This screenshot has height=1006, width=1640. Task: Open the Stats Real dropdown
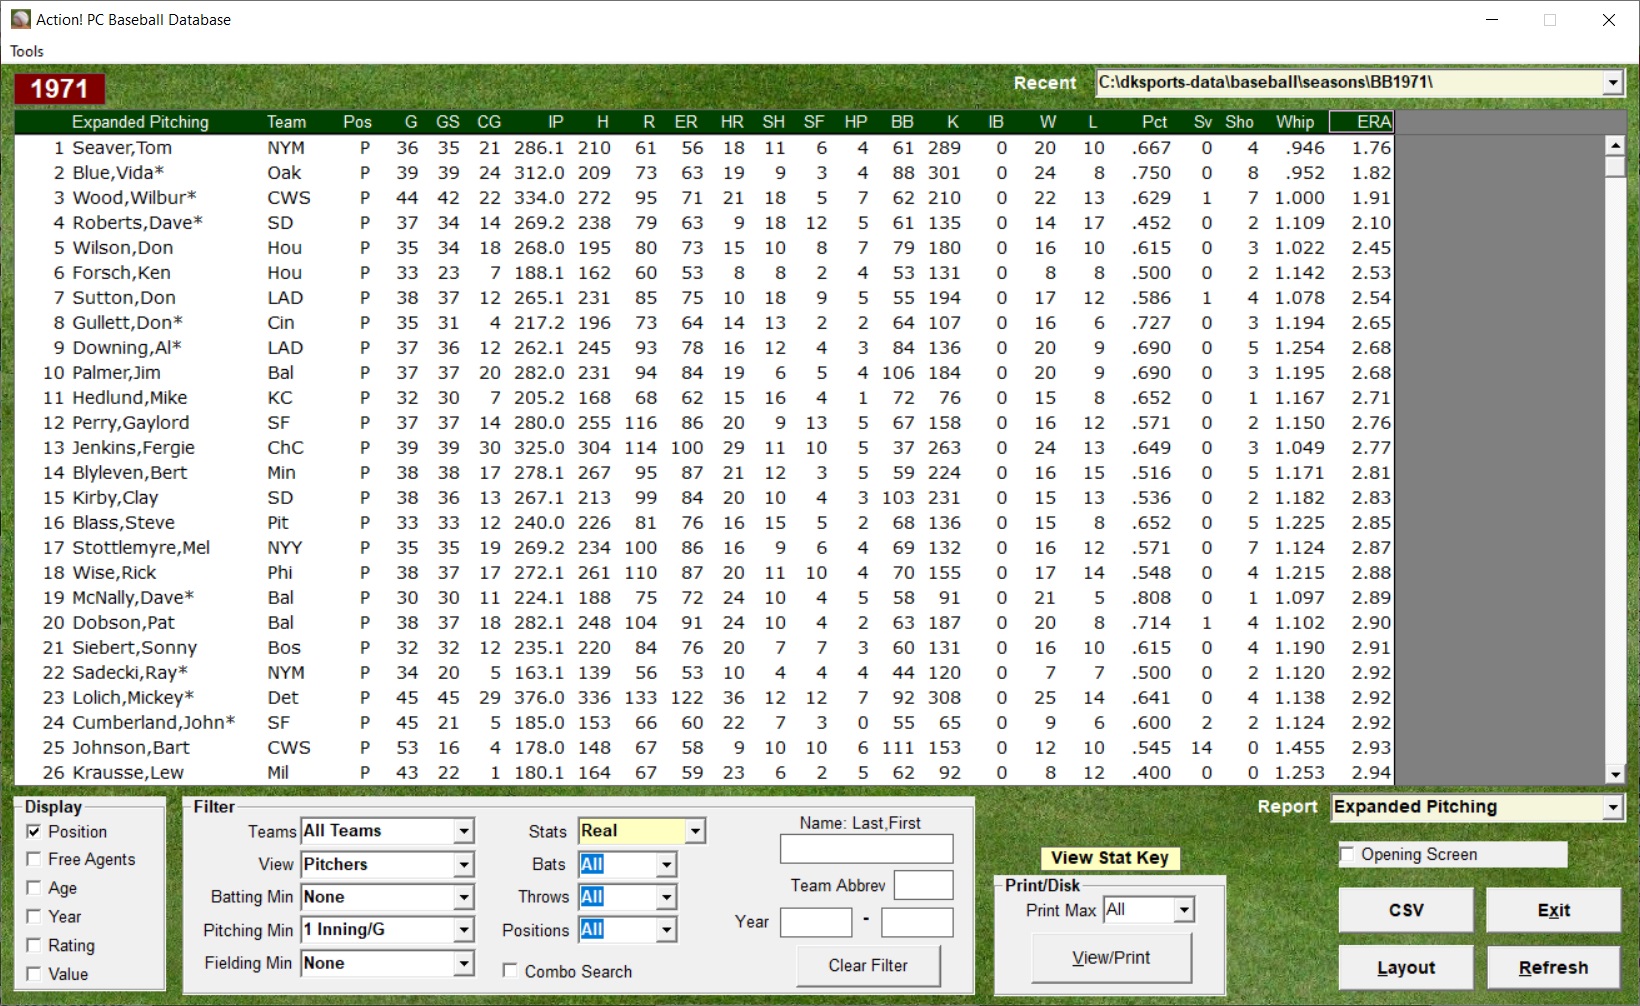click(695, 831)
